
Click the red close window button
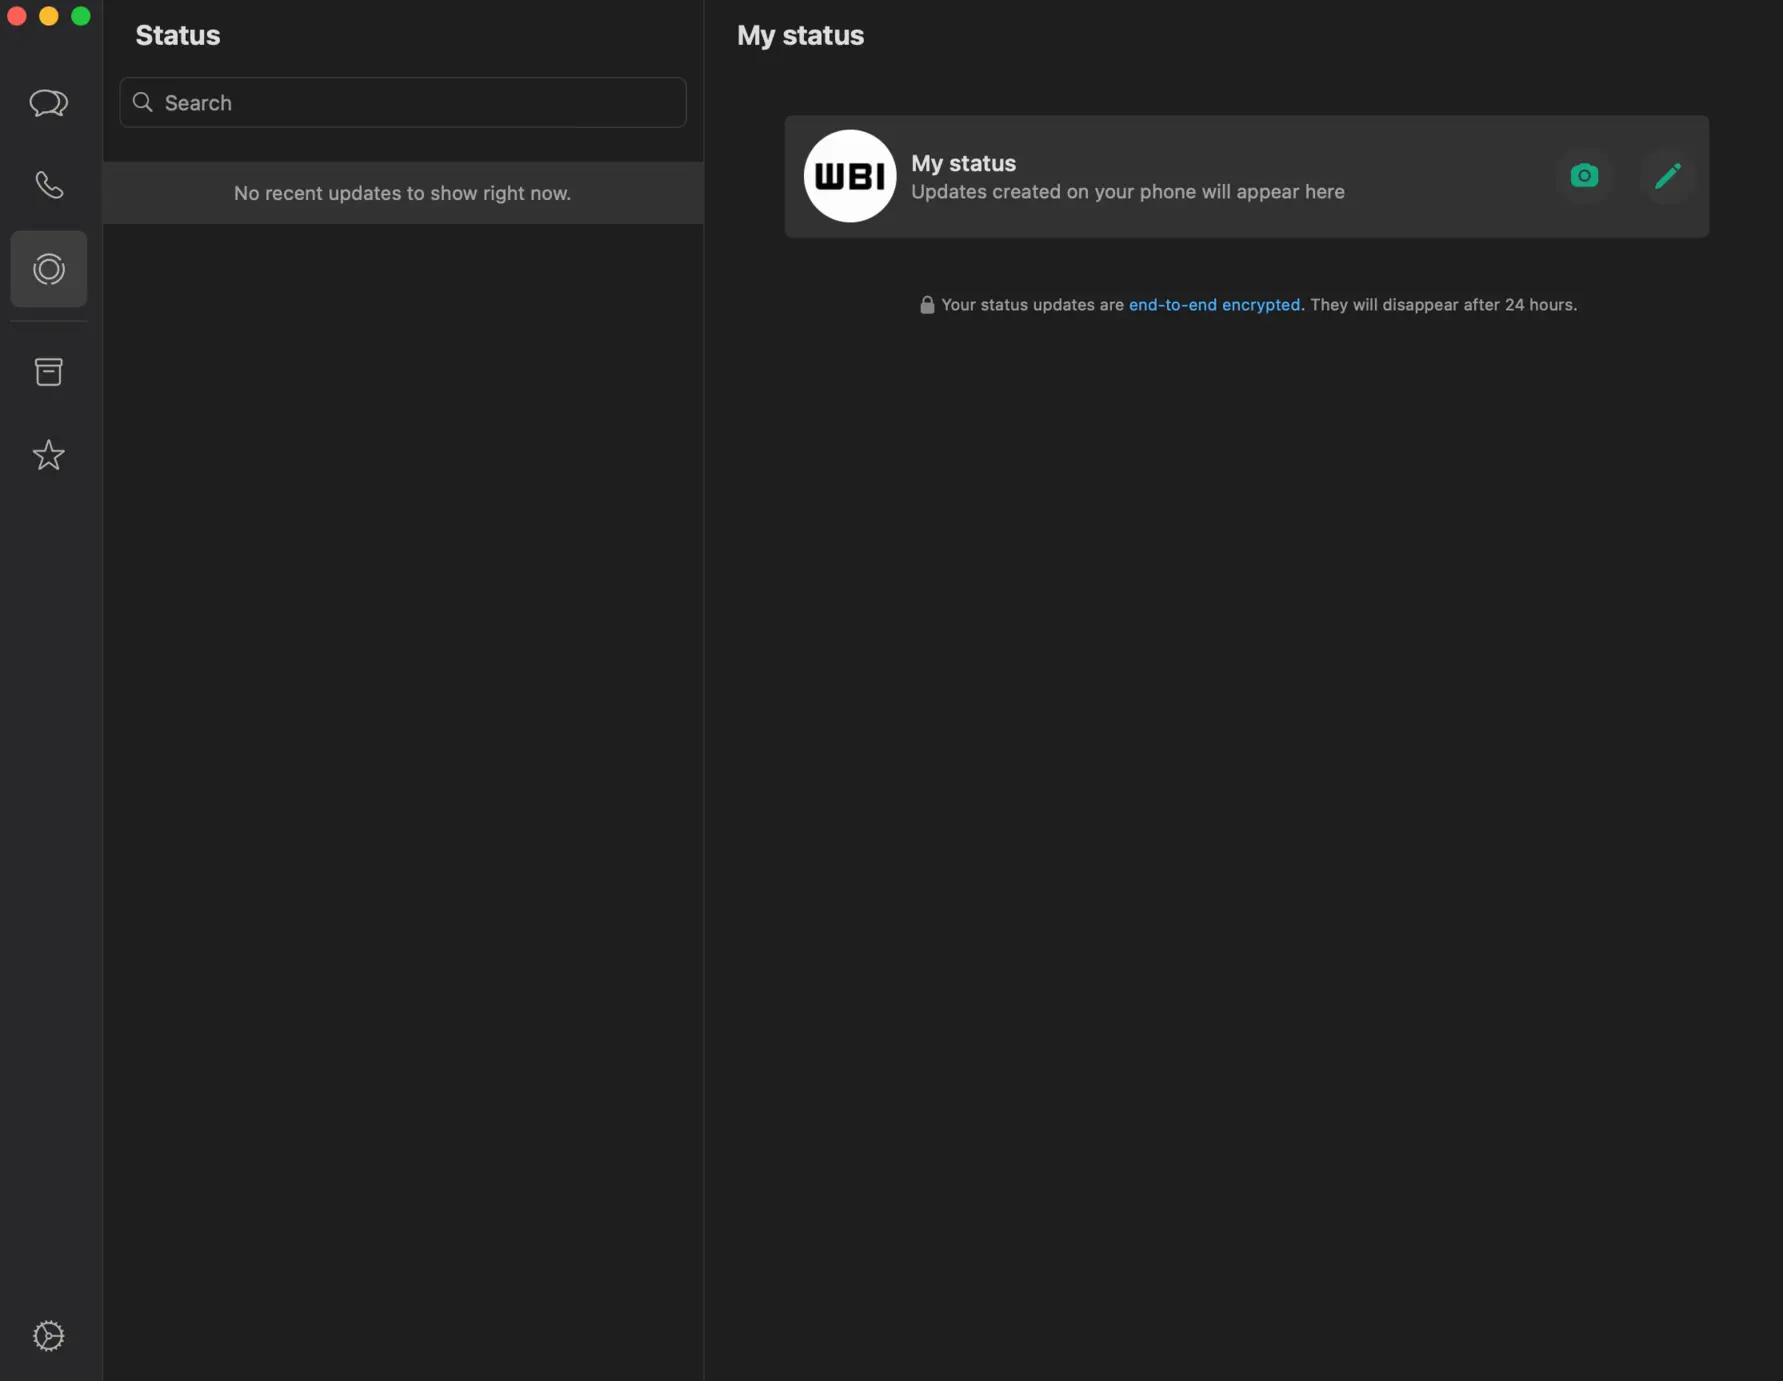click(x=17, y=16)
